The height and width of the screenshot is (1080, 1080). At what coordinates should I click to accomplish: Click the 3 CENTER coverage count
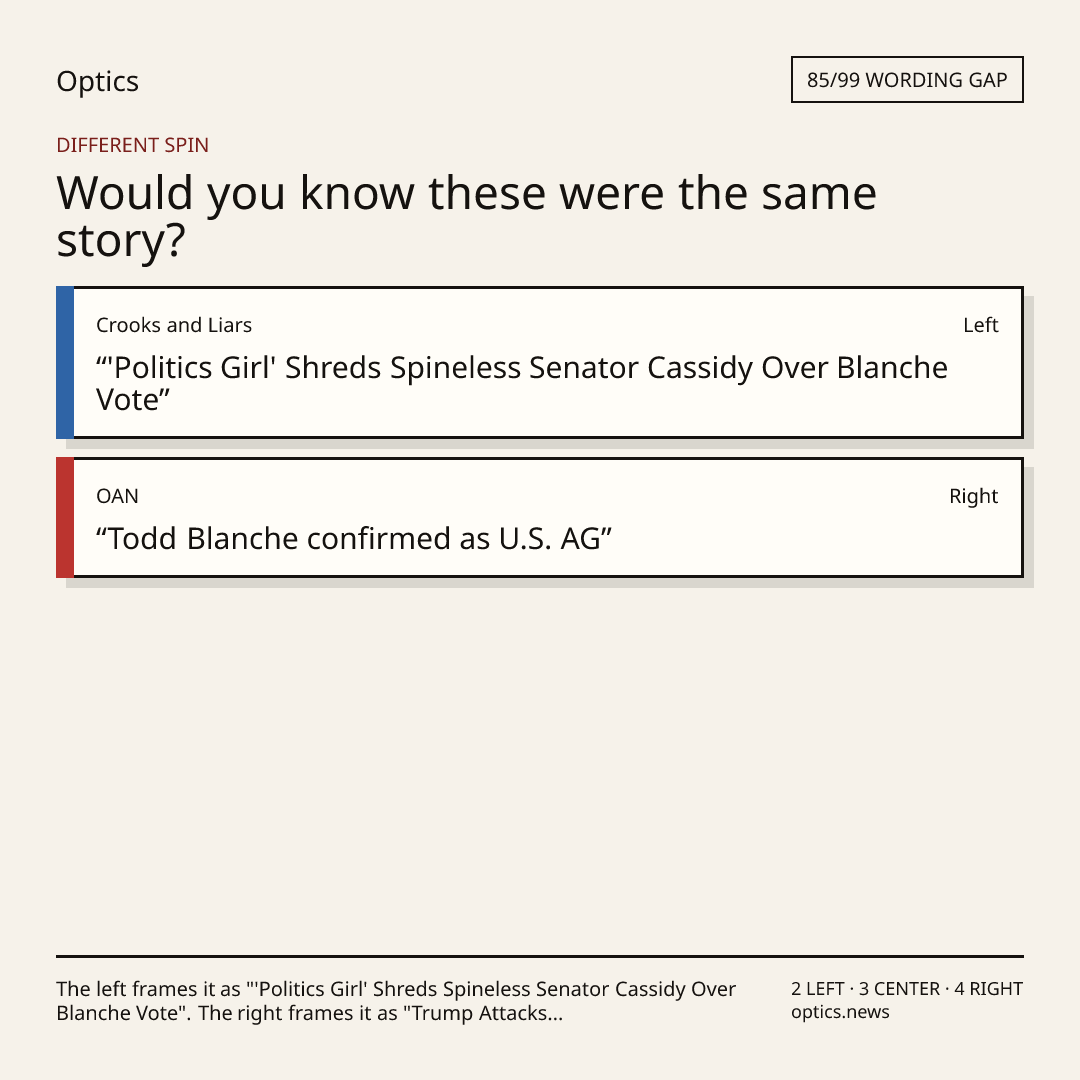click(x=899, y=989)
